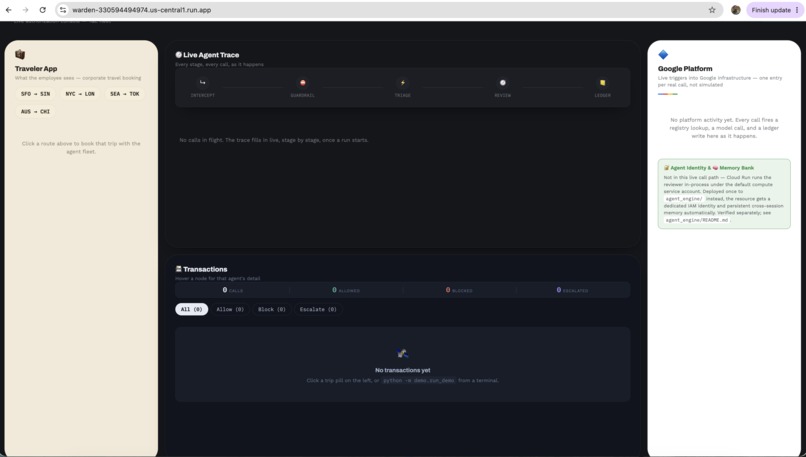
Task: Show the All (0) transactions filter
Action: (192, 309)
